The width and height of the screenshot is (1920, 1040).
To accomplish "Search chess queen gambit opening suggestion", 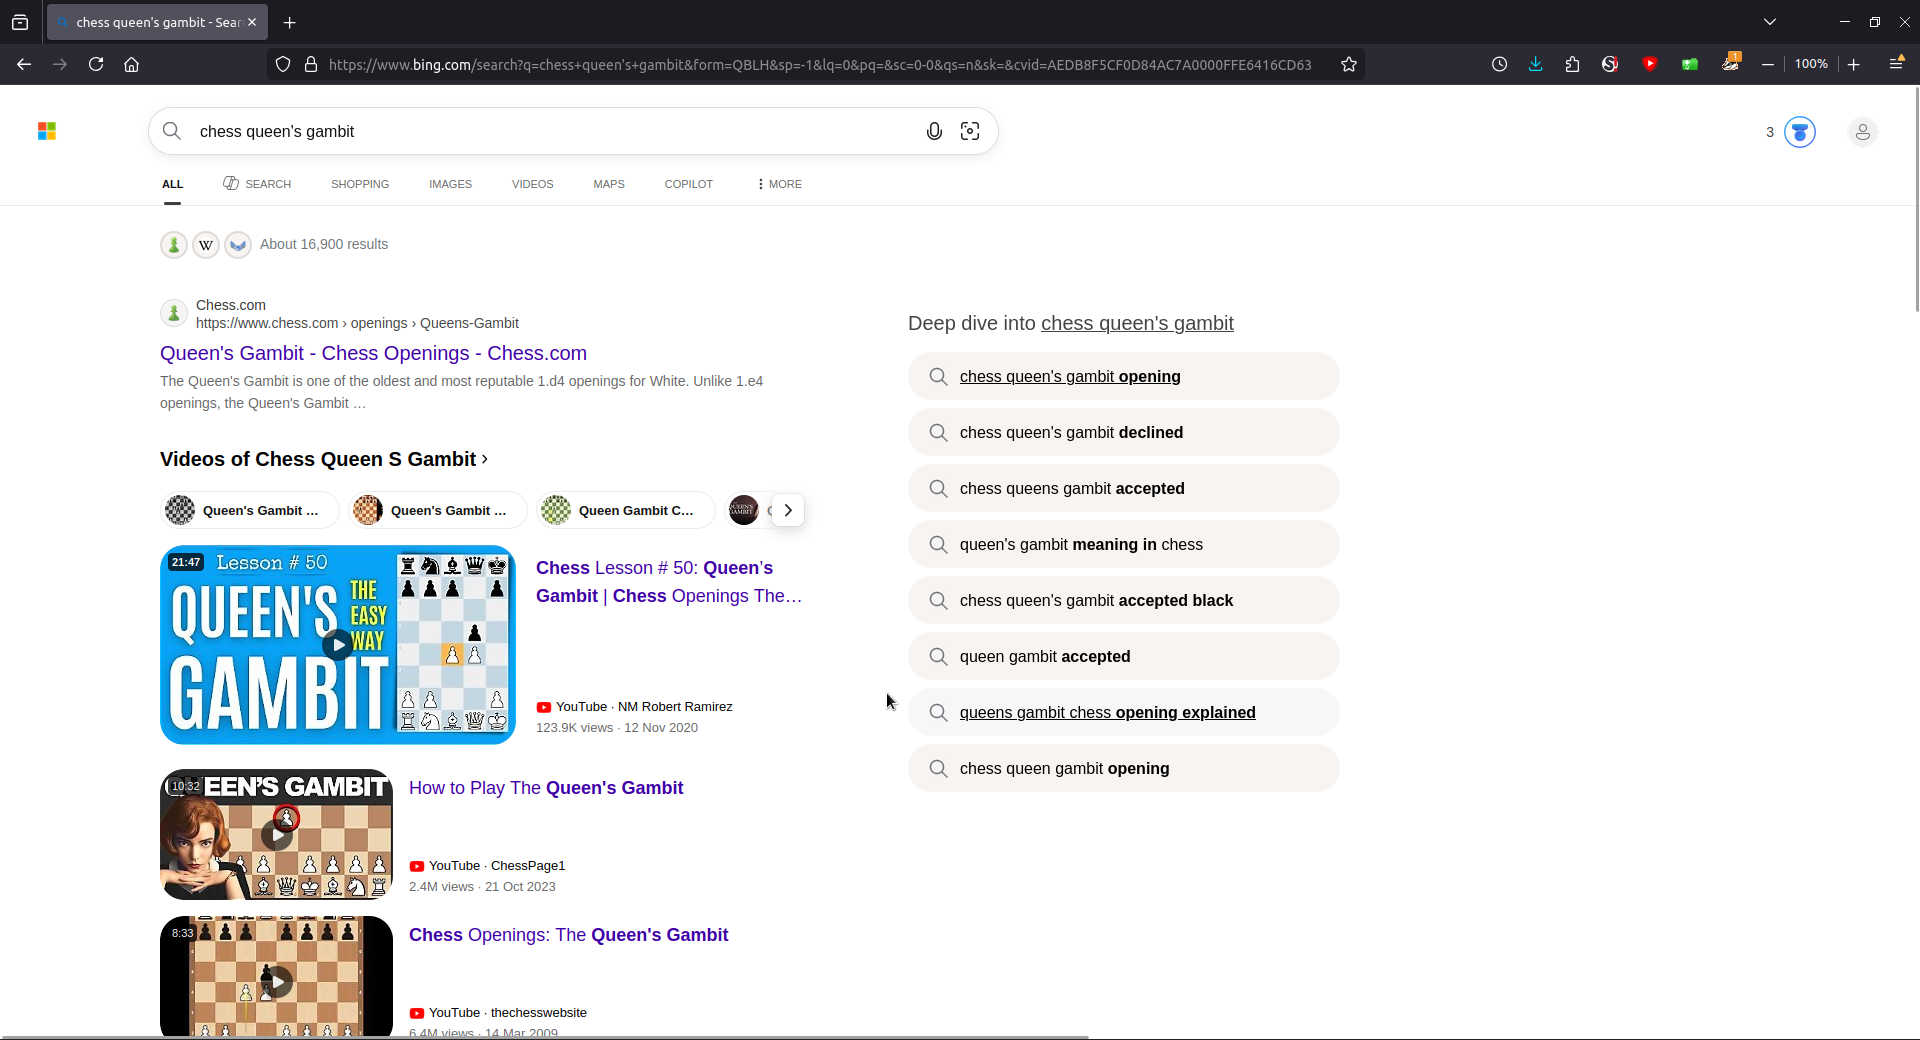I will [1124, 768].
